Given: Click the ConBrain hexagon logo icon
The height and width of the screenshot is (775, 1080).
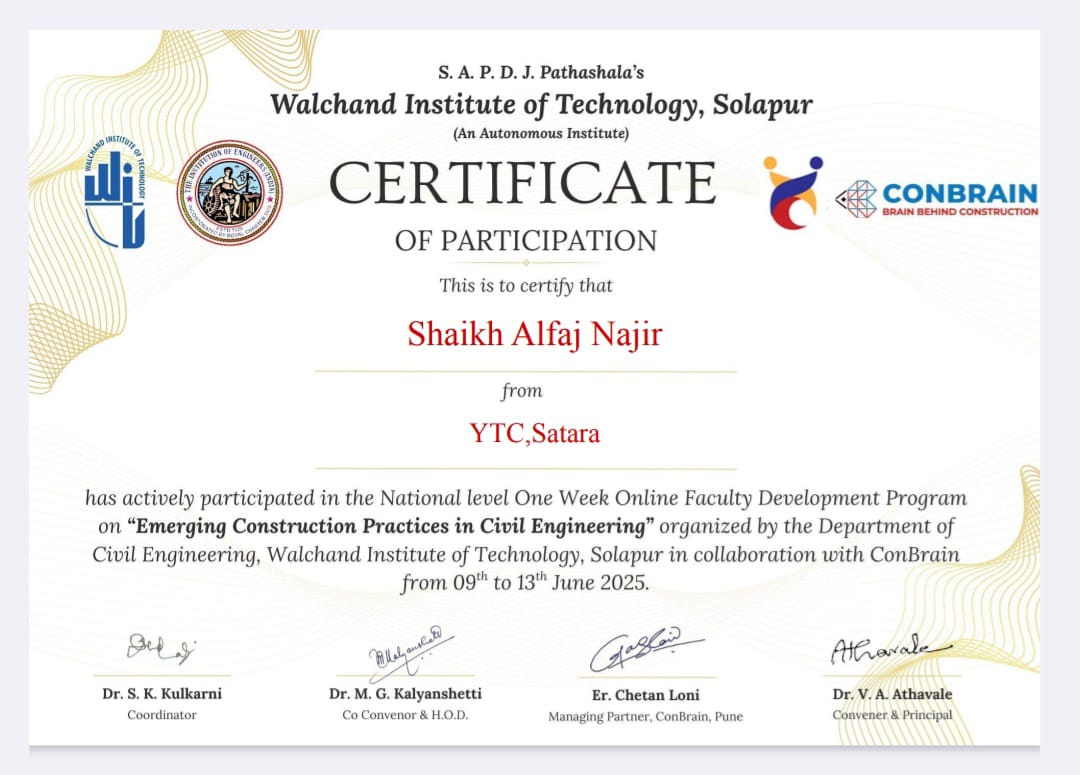Looking at the screenshot, I should tap(856, 199).
